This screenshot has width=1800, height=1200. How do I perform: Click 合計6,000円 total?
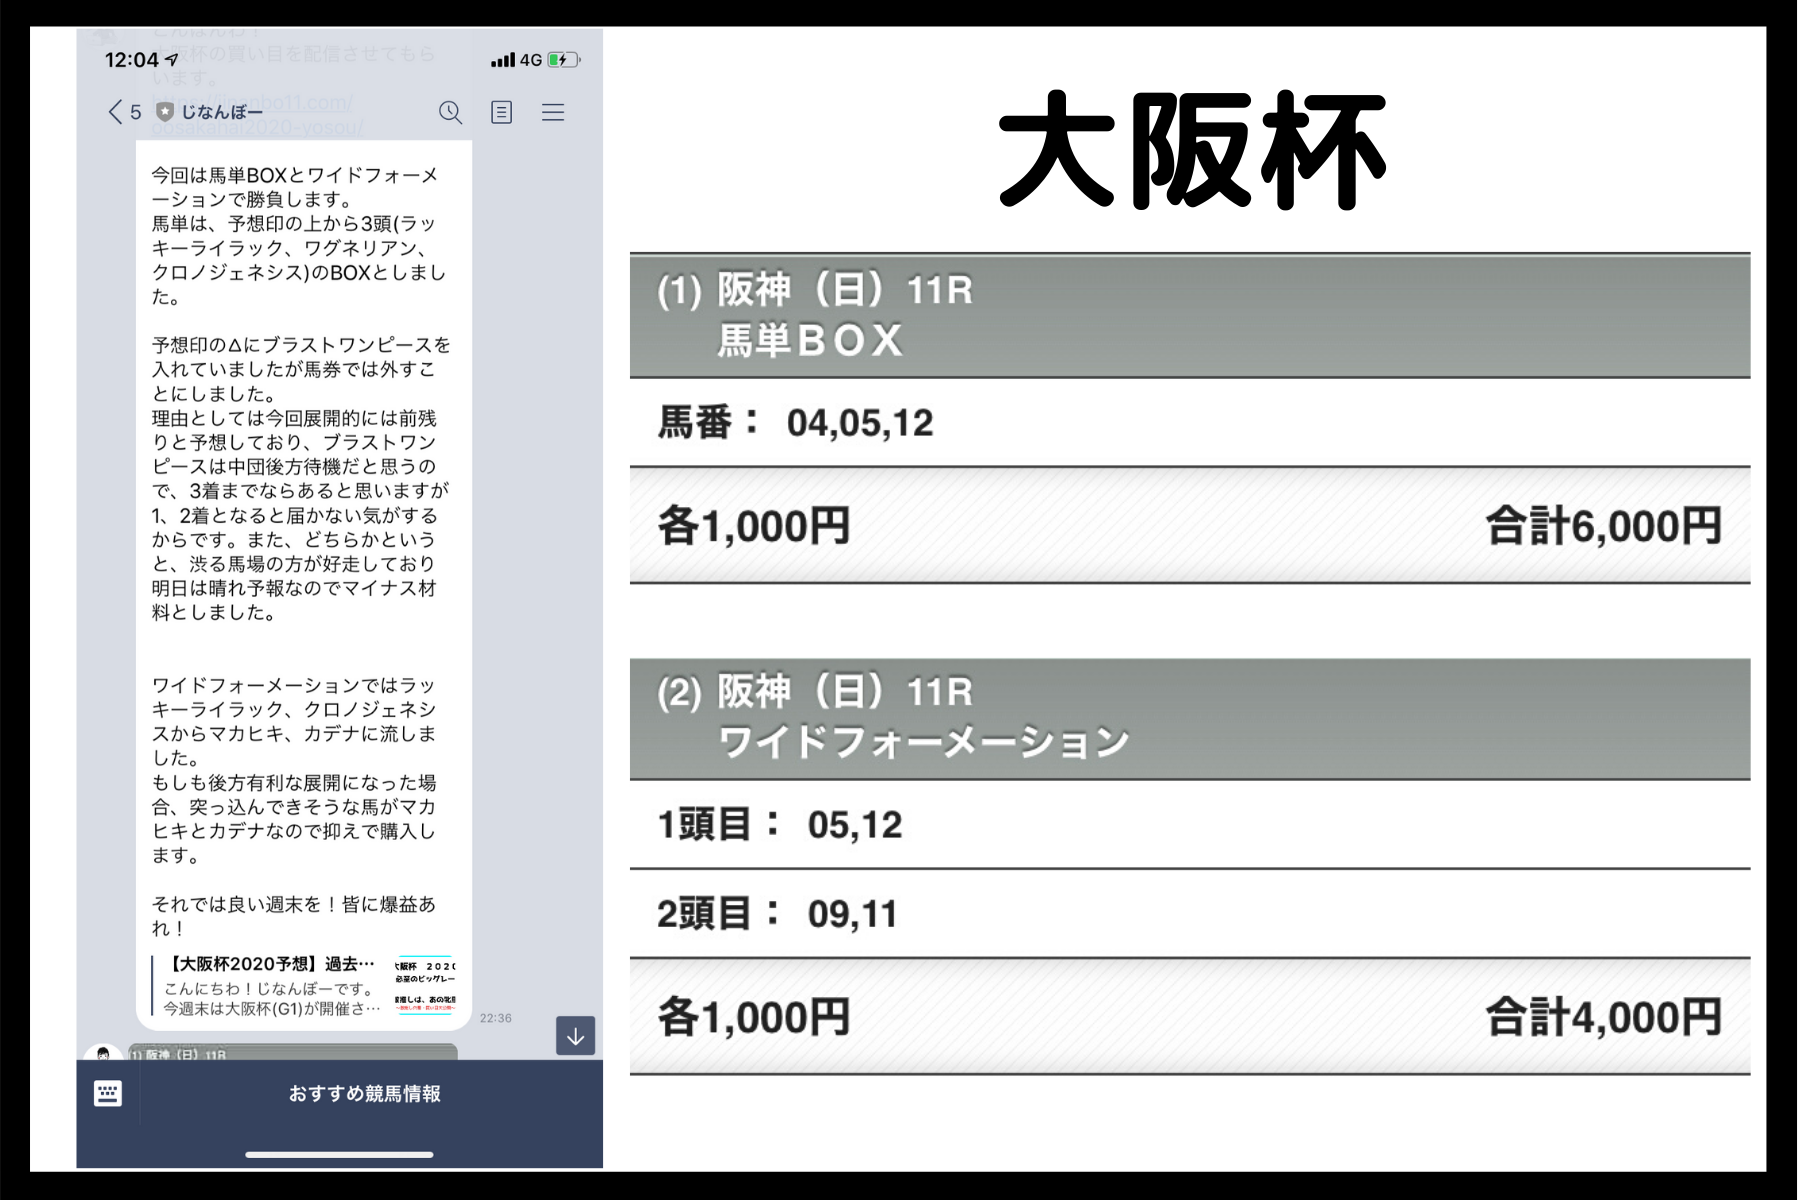click(1603, 526)
